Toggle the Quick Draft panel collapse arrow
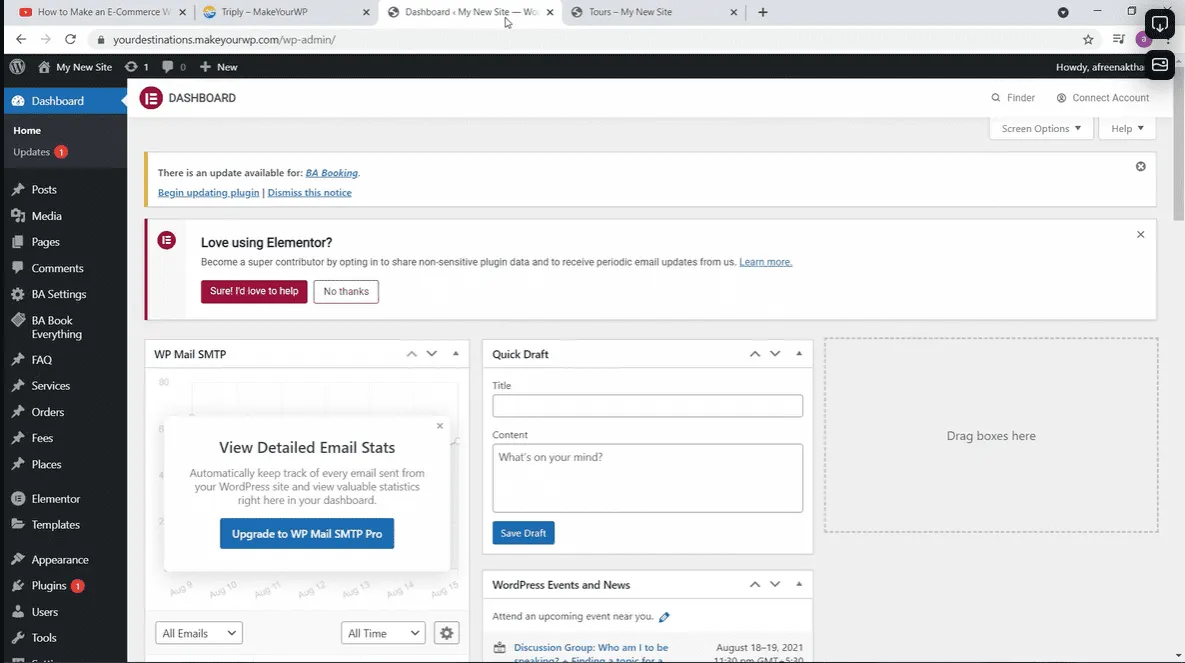This screenshot has height=663, width=1185. tap(799, 354)
